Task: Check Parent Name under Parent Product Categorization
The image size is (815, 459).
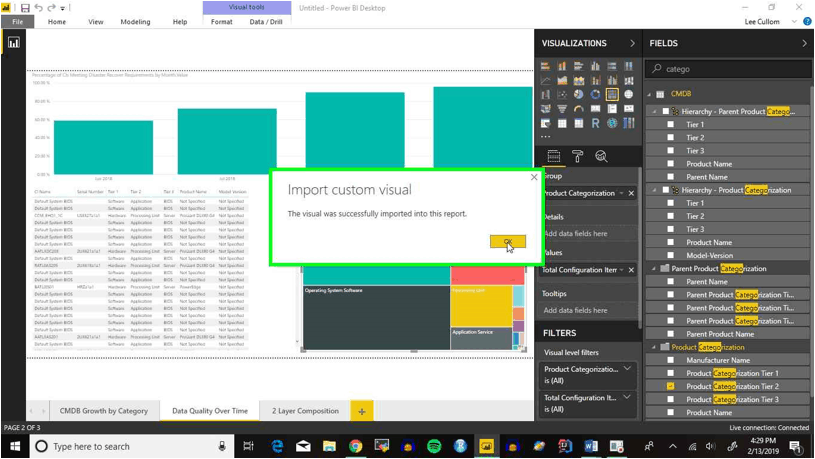Action: (671, 282)
